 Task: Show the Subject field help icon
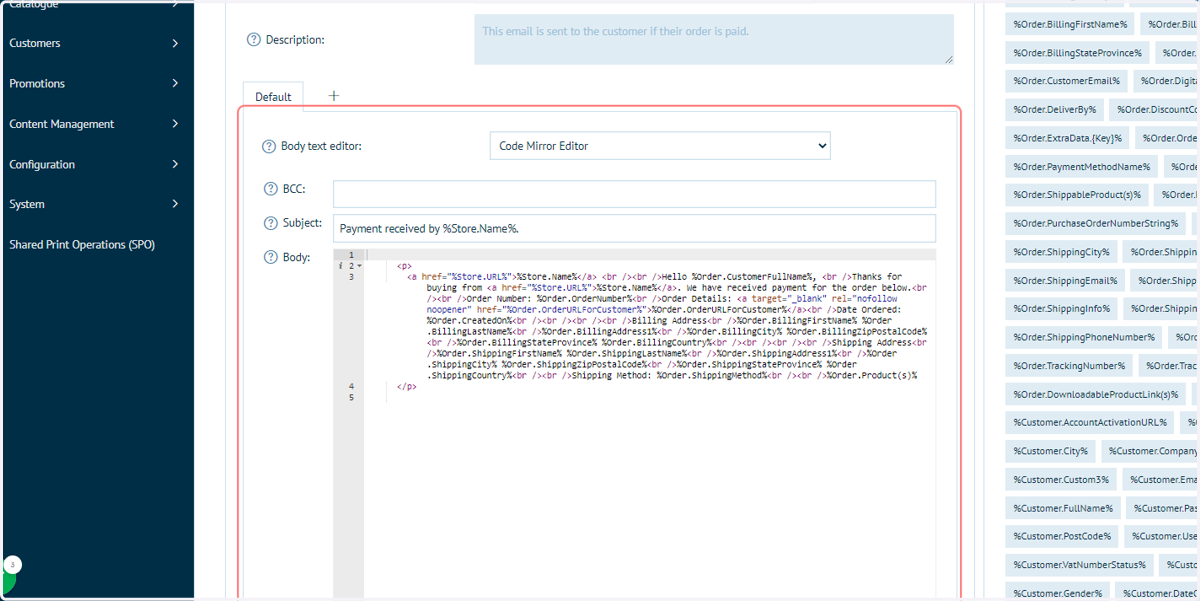pos(270,223)
